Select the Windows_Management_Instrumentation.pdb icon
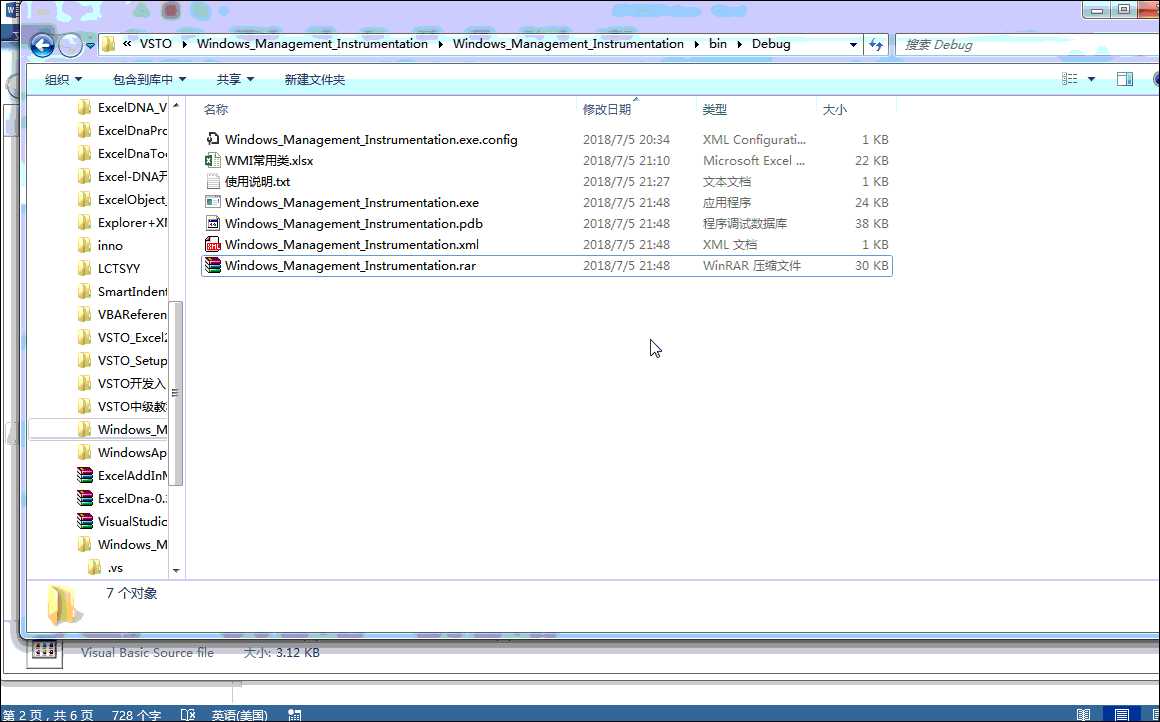 click(213, 223)
